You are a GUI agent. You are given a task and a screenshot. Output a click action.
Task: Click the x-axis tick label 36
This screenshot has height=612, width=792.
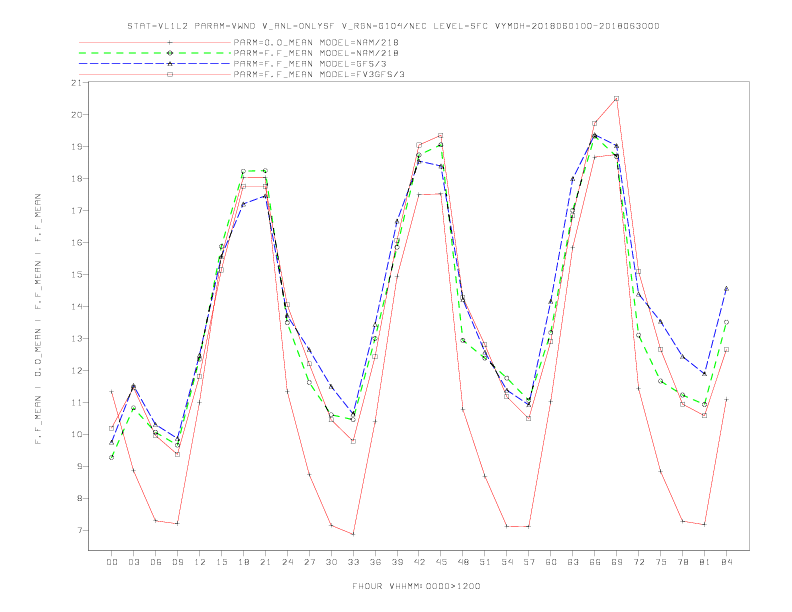coord(375,562)
